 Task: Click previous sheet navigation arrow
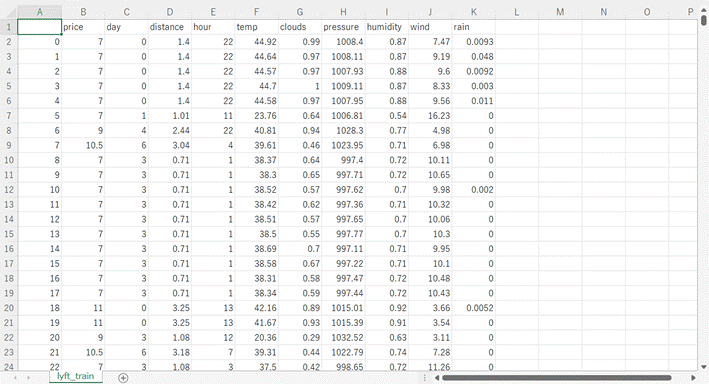click(x=15, y=378)
